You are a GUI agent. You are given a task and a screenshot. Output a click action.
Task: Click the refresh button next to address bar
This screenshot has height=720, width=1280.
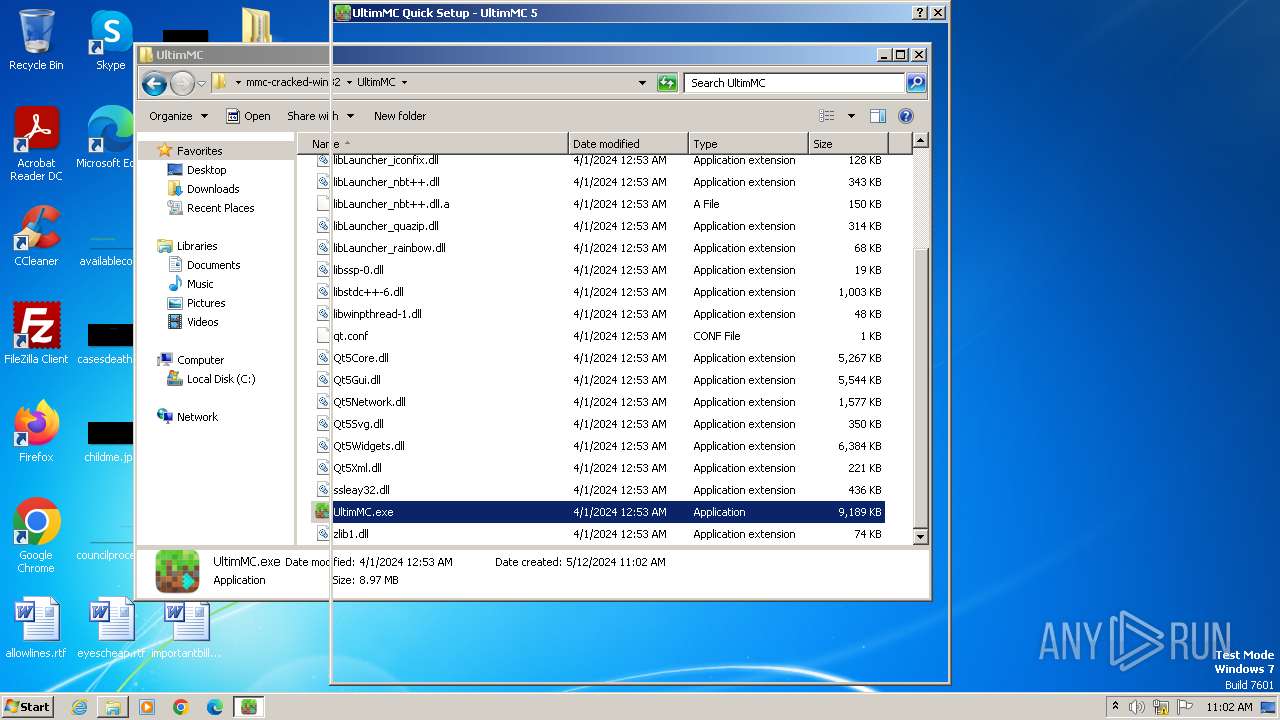tap(667, 83)
